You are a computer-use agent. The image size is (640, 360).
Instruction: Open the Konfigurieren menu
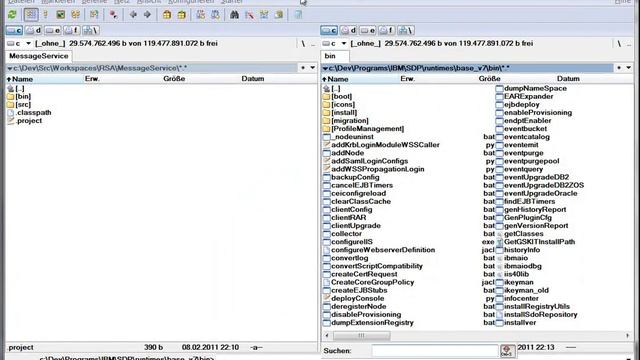click(x=191, y=2)
